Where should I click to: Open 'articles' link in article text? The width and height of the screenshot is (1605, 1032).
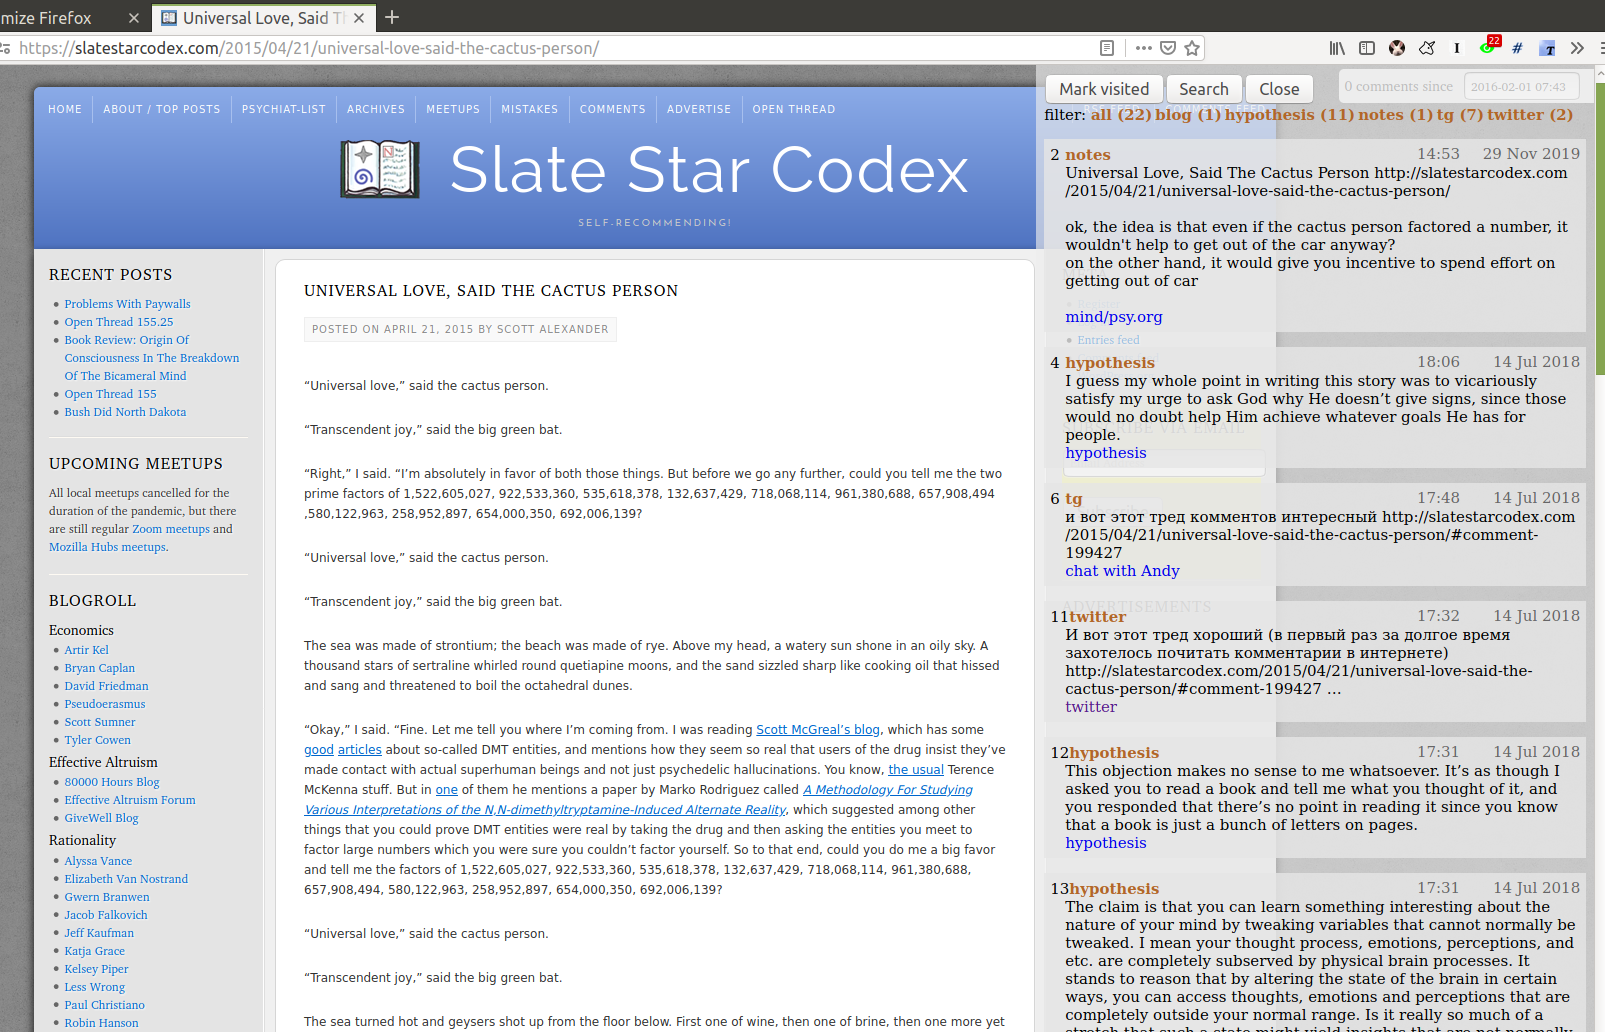(359, 750)
